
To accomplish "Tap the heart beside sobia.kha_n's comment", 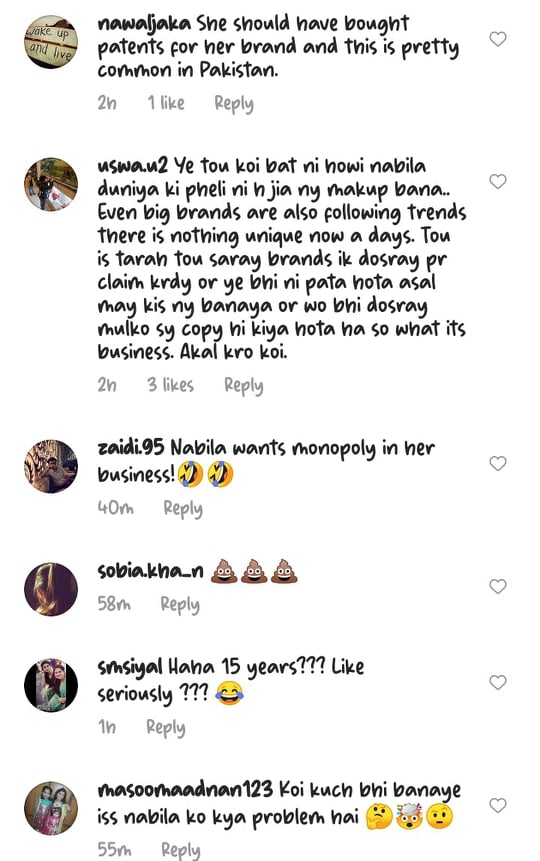I will point(498,586).
